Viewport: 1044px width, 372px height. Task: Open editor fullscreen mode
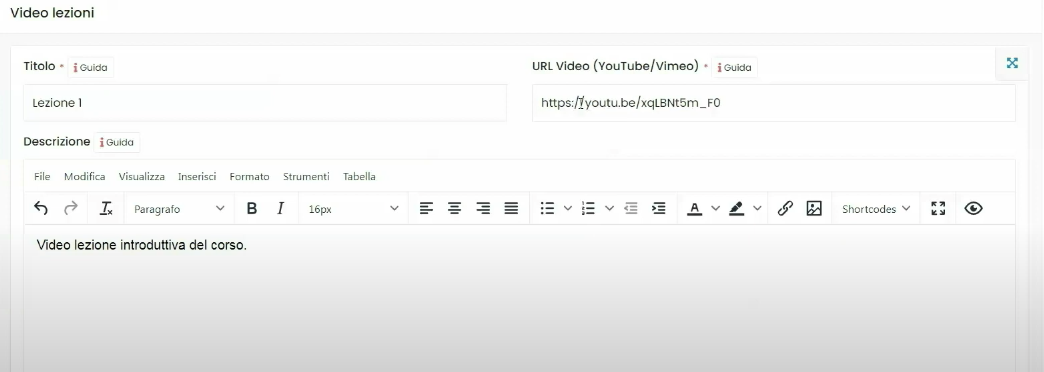click(x=938, y=209)
